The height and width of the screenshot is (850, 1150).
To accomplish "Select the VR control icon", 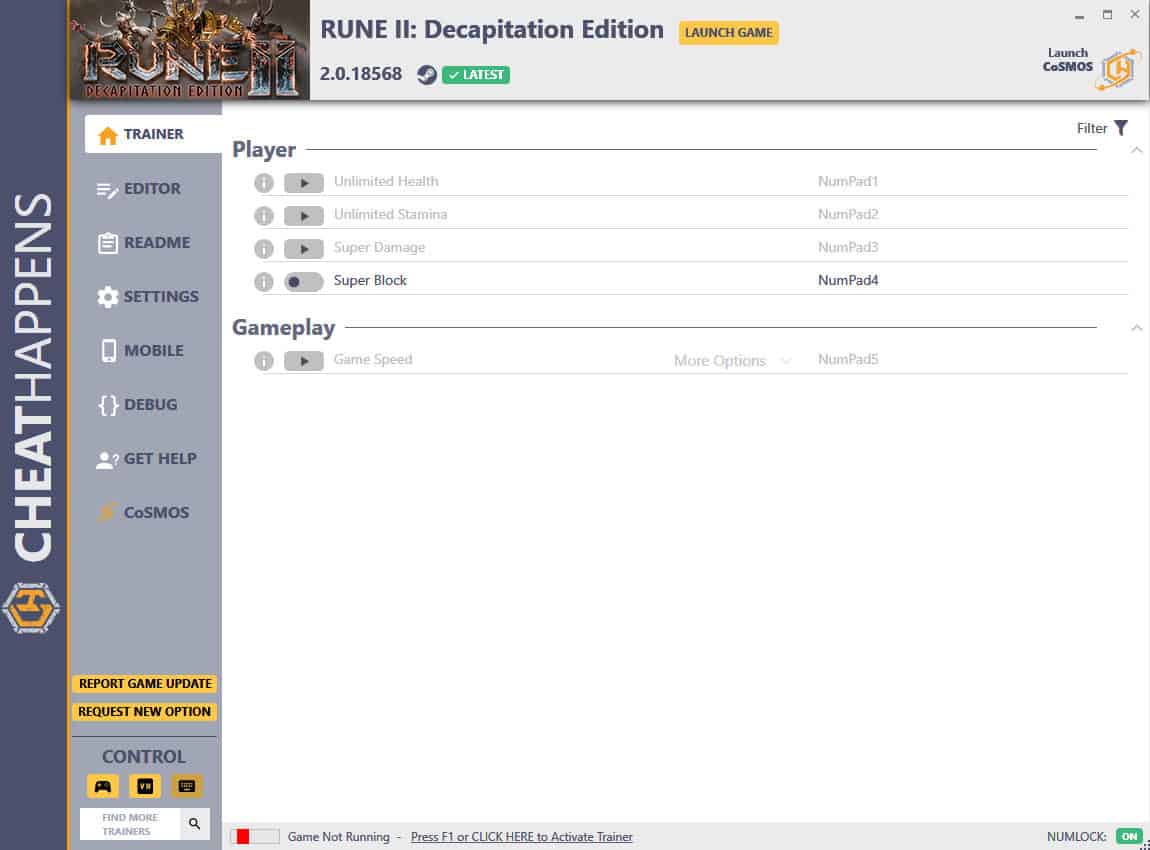I will [144, 786].
